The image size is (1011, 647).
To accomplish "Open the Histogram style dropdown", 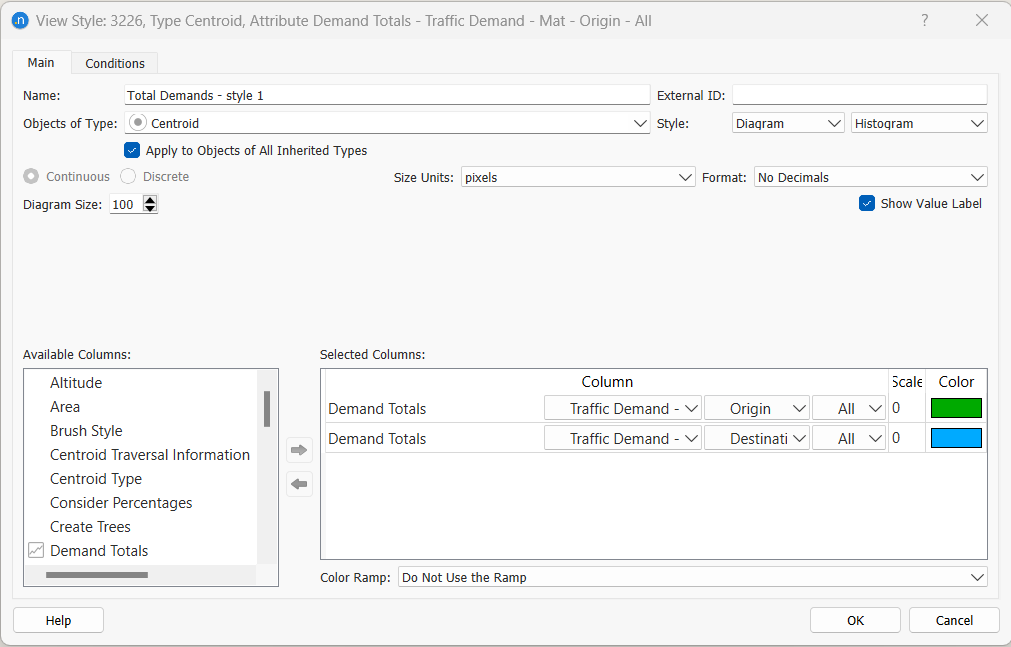I will pos(919,123).
